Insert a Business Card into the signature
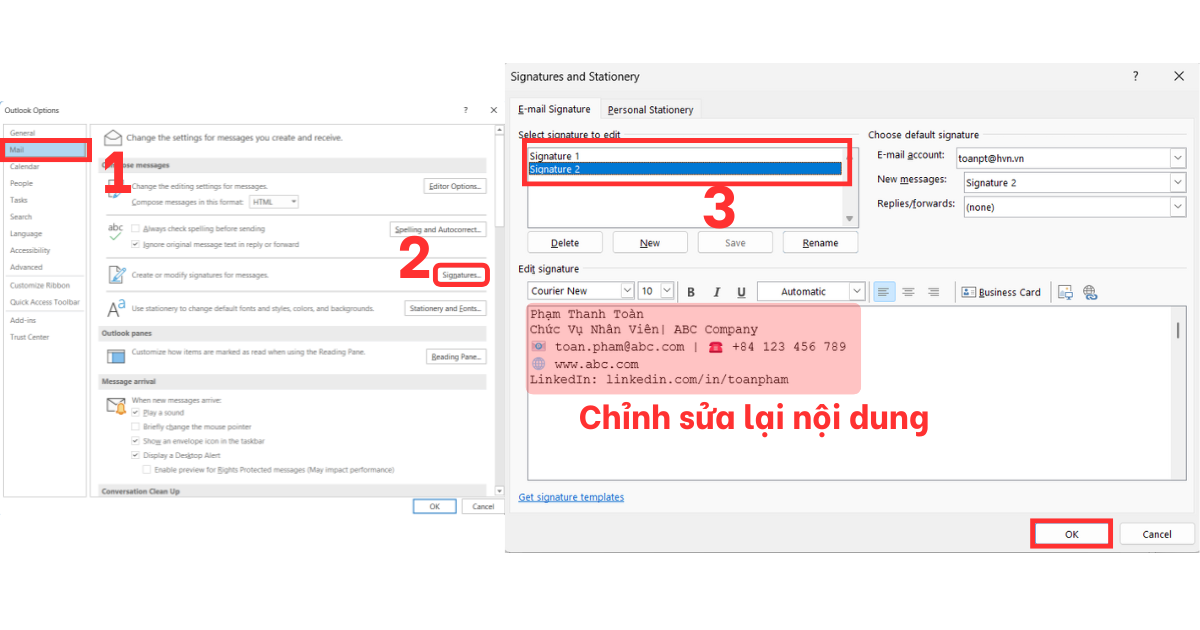 click(x=1001, y=291)
